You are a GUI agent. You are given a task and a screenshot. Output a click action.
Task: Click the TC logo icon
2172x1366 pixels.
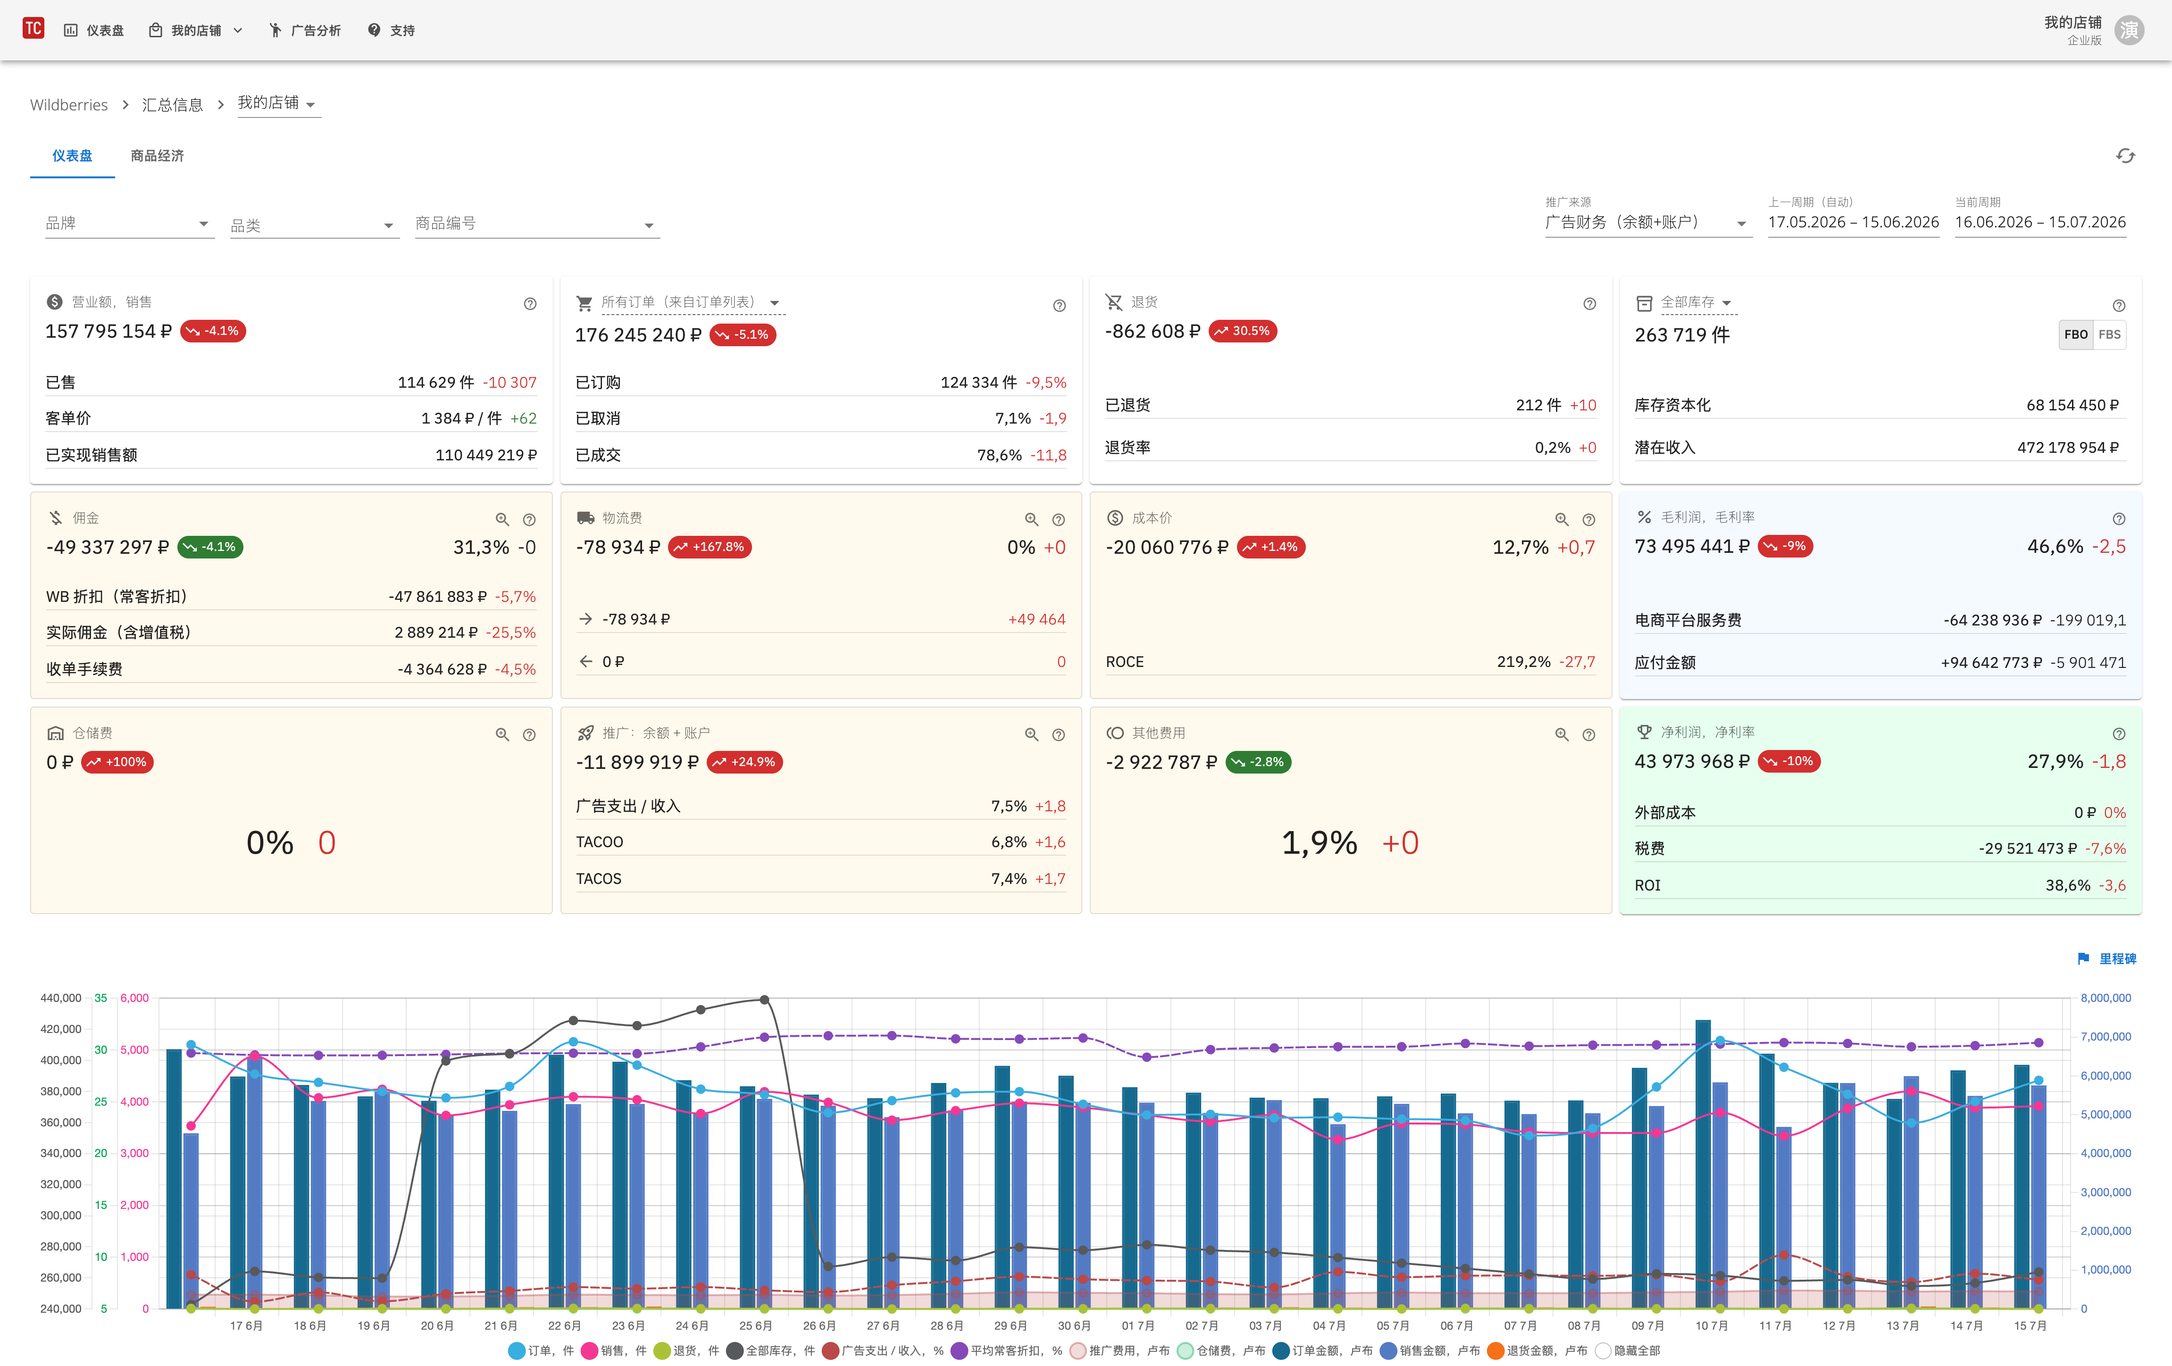coord(33,28)
